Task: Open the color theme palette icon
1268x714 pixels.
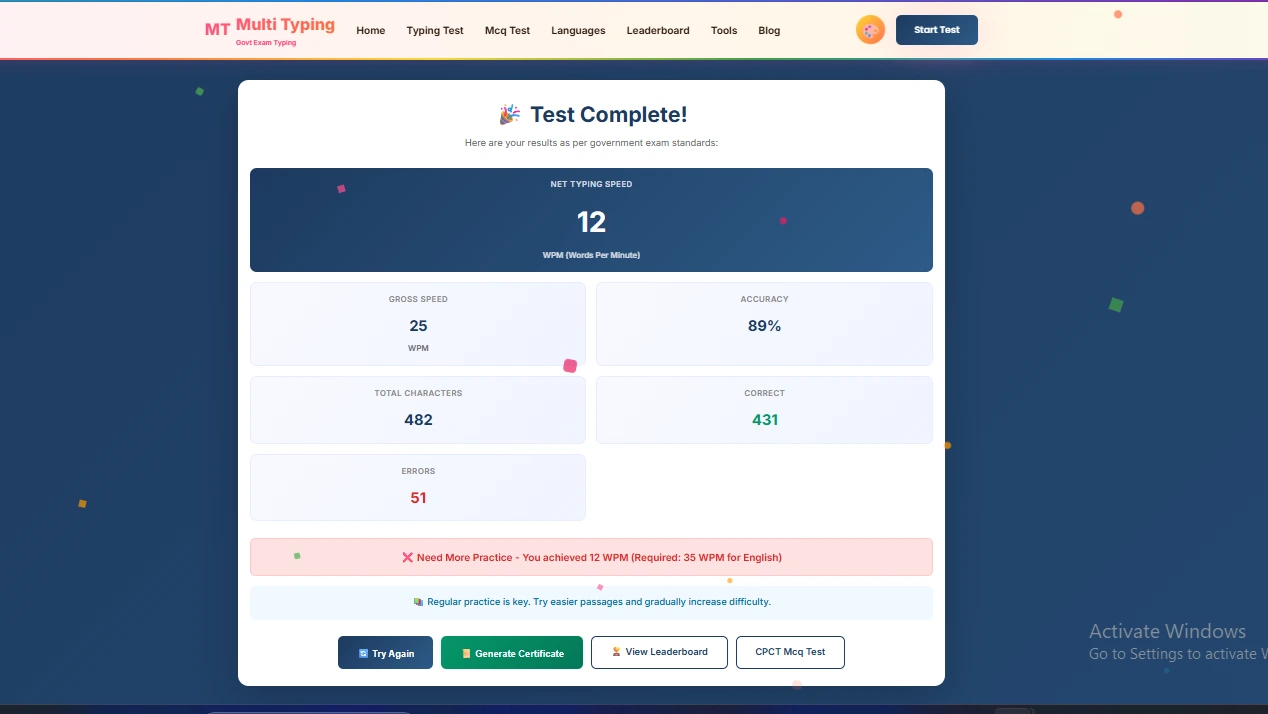Action: [869, 29]
